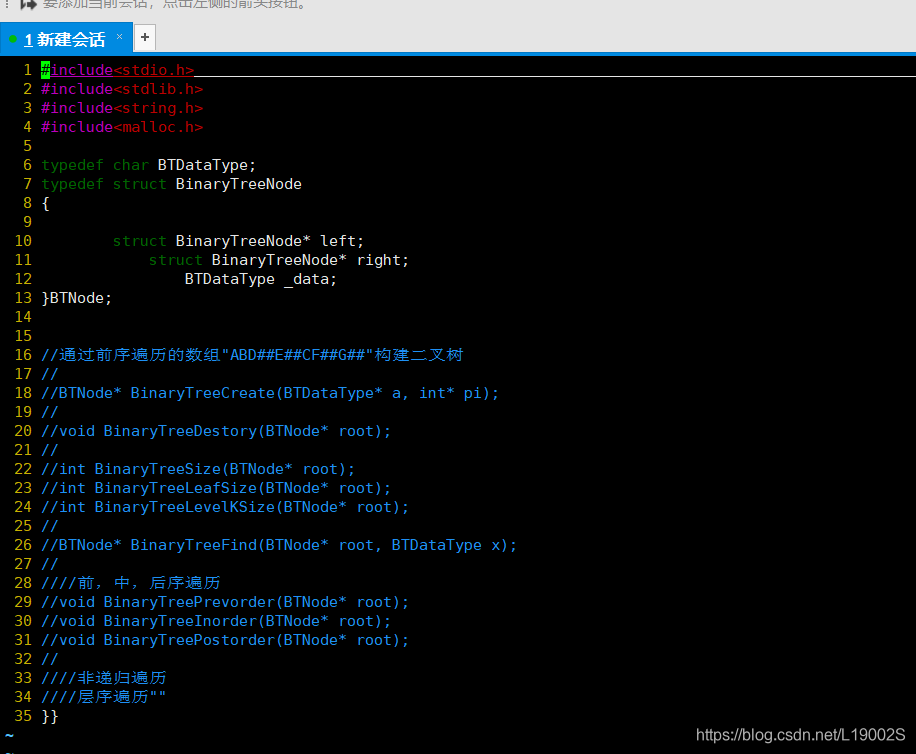Click the '//BTNode* BinaryTreeFind' comment line
916x754 pixels.
pos(279,545)
